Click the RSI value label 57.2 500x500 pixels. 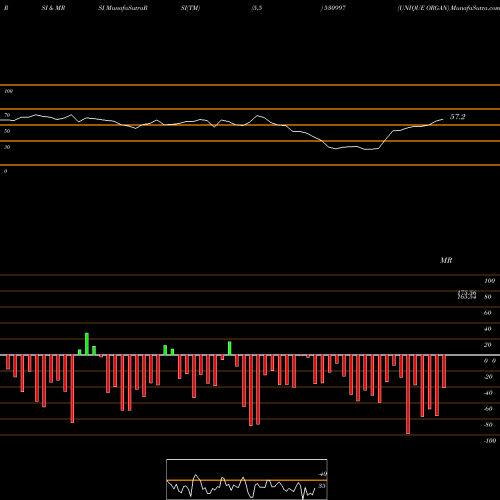tap(457, 117)
